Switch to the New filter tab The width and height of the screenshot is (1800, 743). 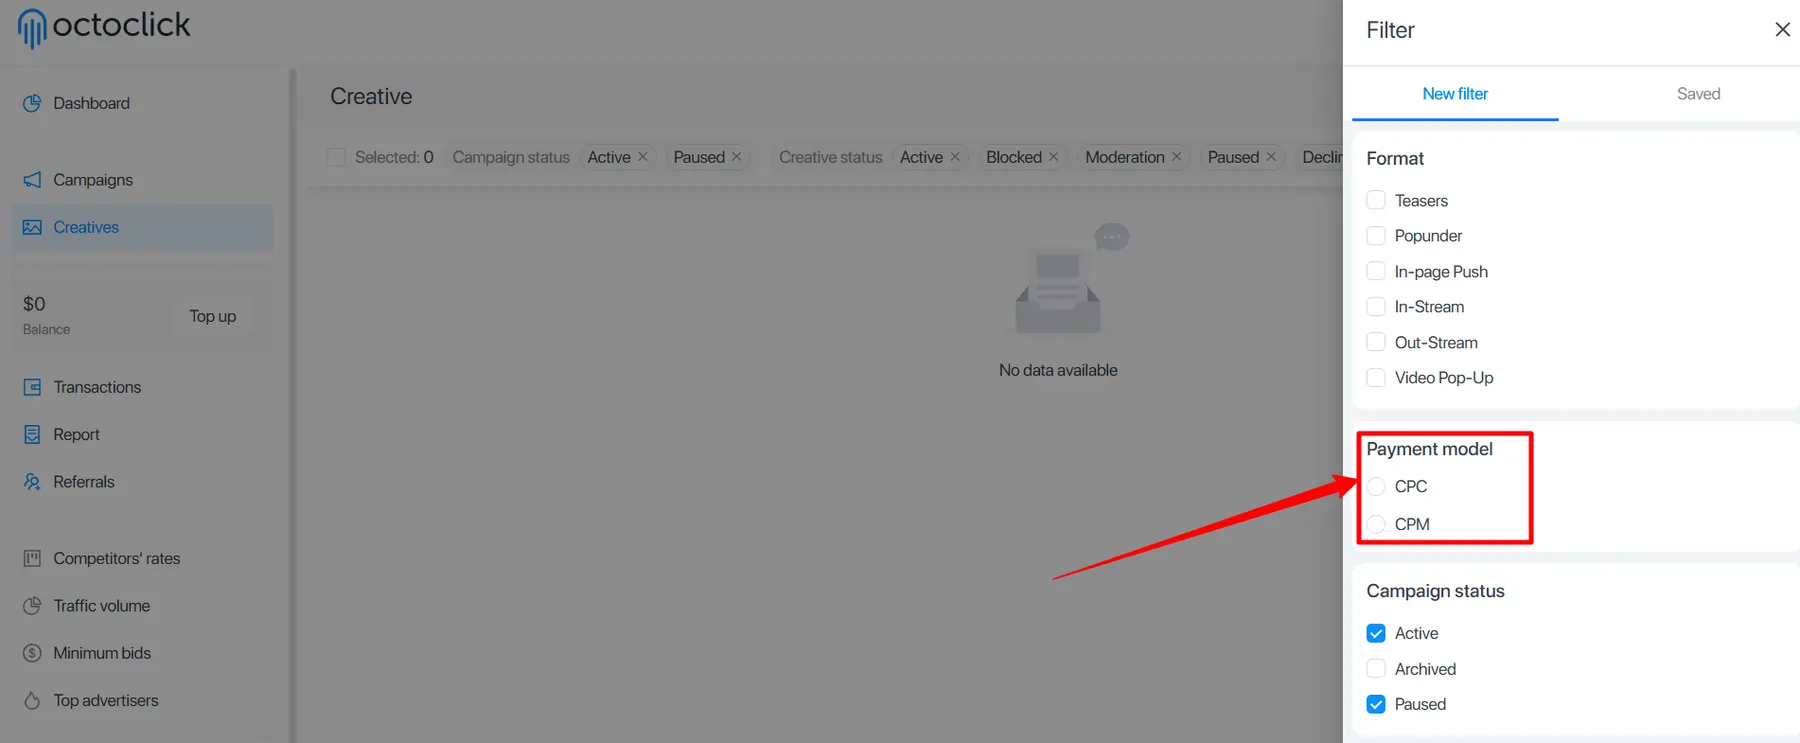pyautogui.click(x=1455, y=94)
